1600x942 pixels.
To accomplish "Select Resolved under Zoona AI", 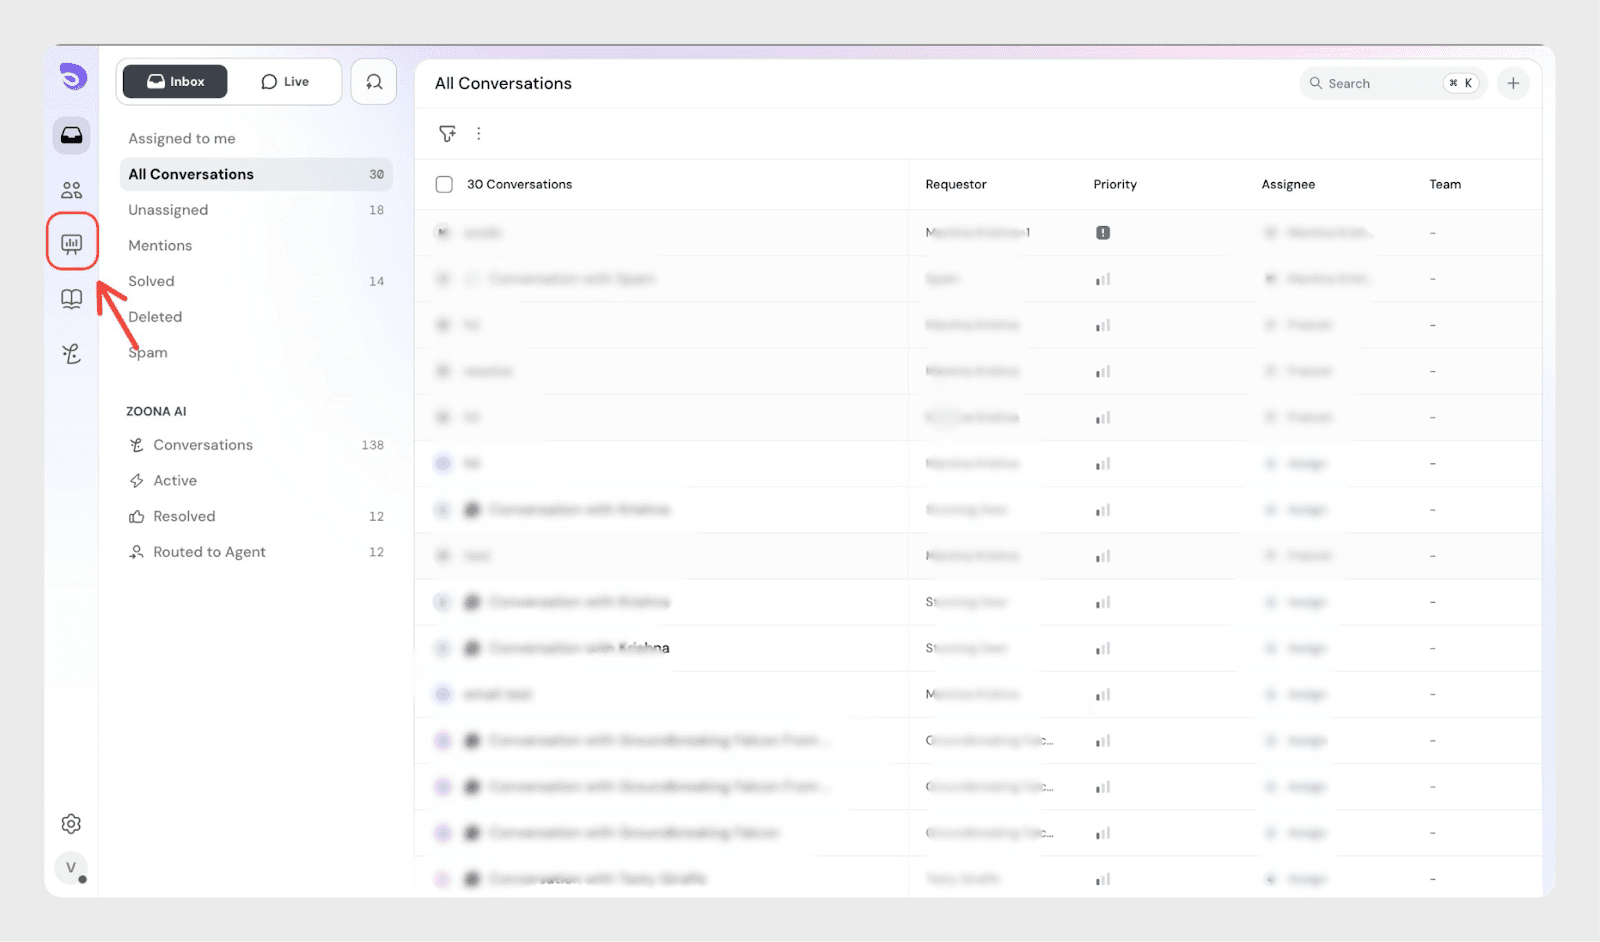I will coord(184,517).
